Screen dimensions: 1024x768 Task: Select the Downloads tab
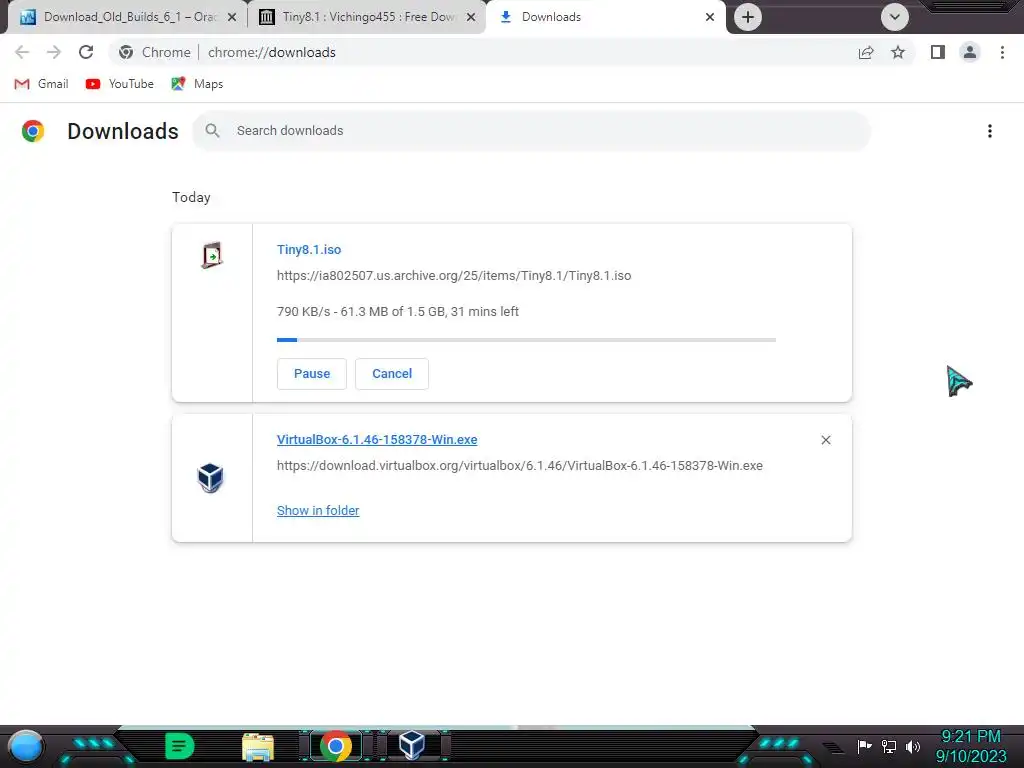click(x=607, y=17)
